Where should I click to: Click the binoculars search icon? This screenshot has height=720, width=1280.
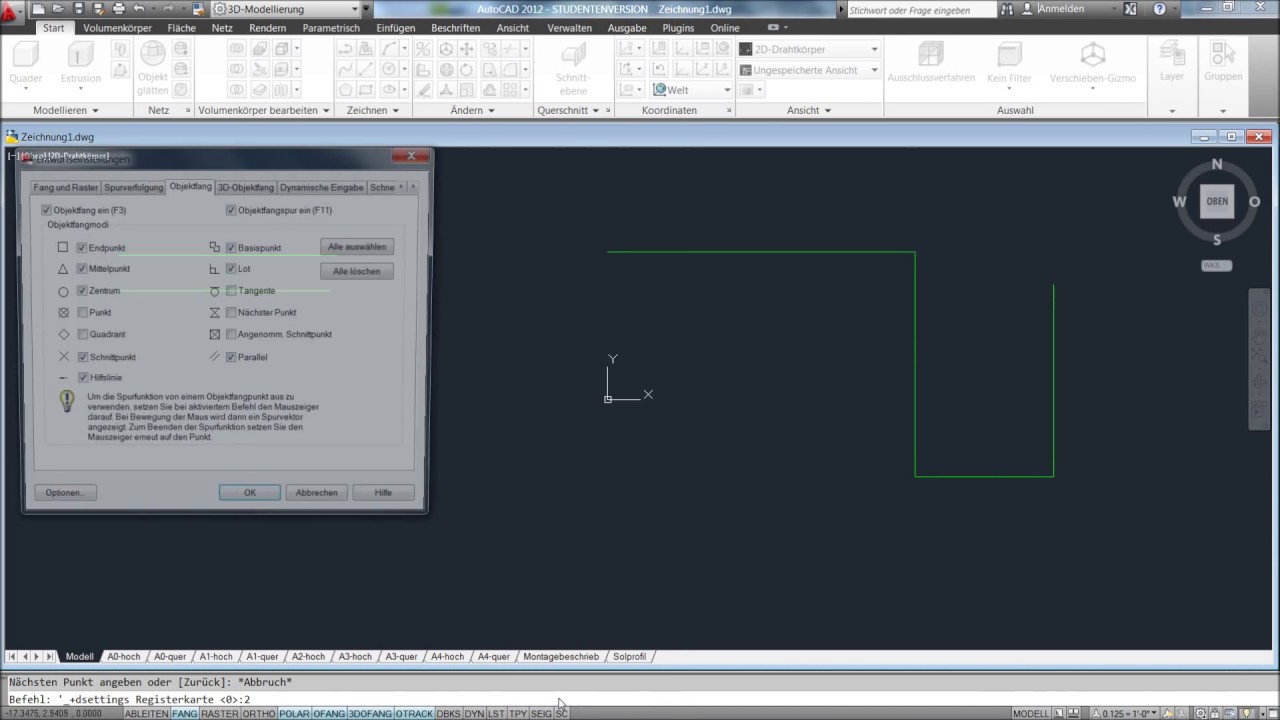pos(1008,9)
